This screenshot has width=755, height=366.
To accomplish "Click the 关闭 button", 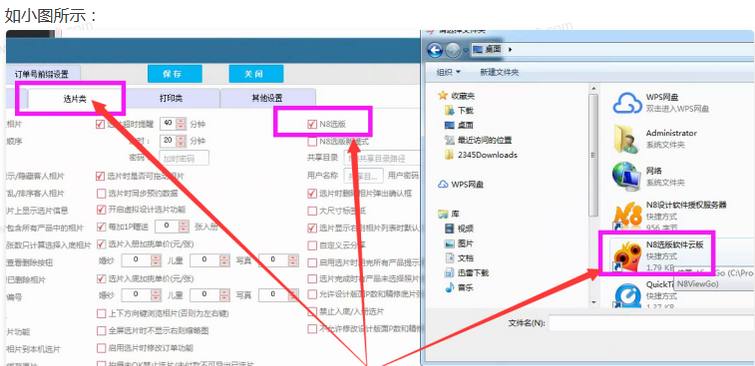I will 256,74.
